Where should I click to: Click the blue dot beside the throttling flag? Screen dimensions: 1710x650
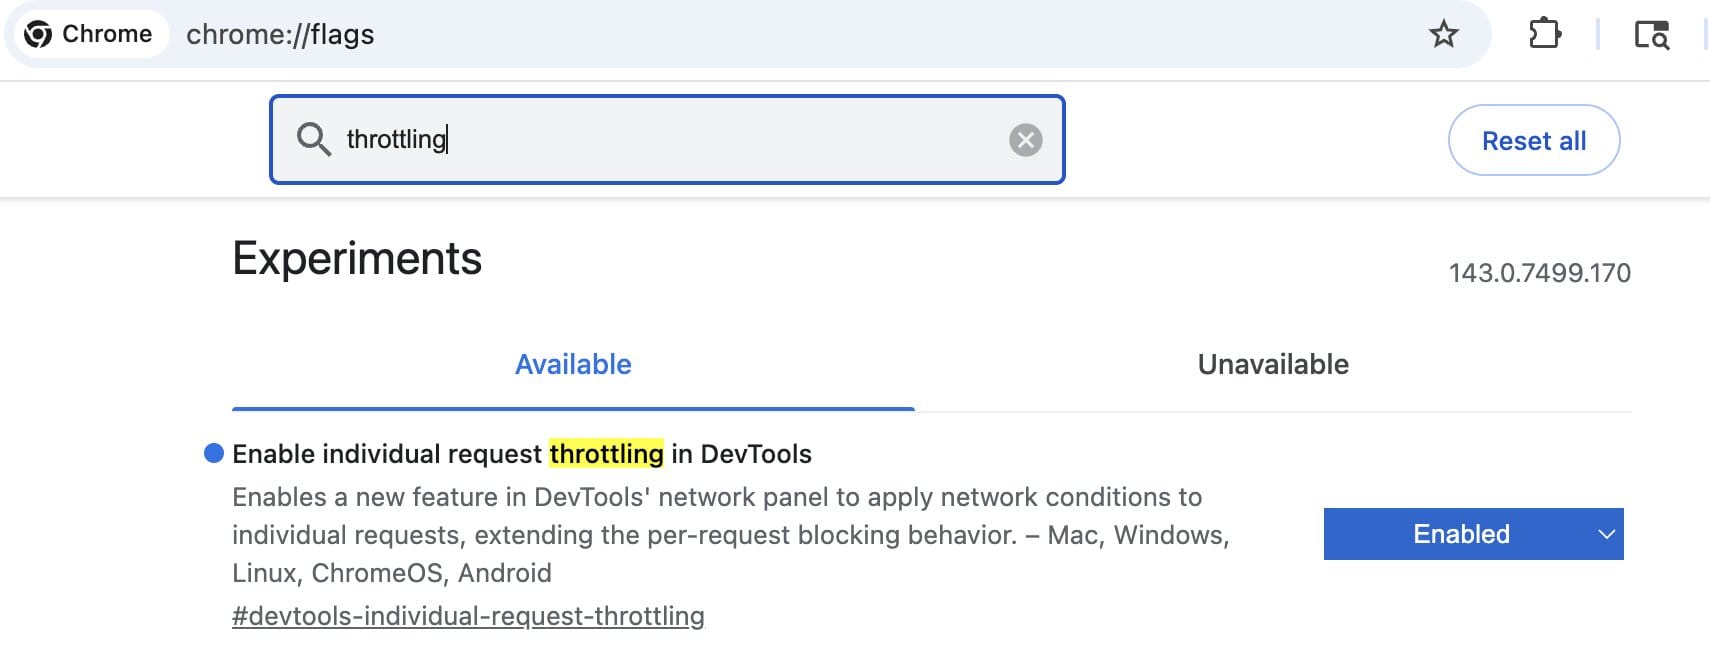pyautogui.click(x=211, y=454)
